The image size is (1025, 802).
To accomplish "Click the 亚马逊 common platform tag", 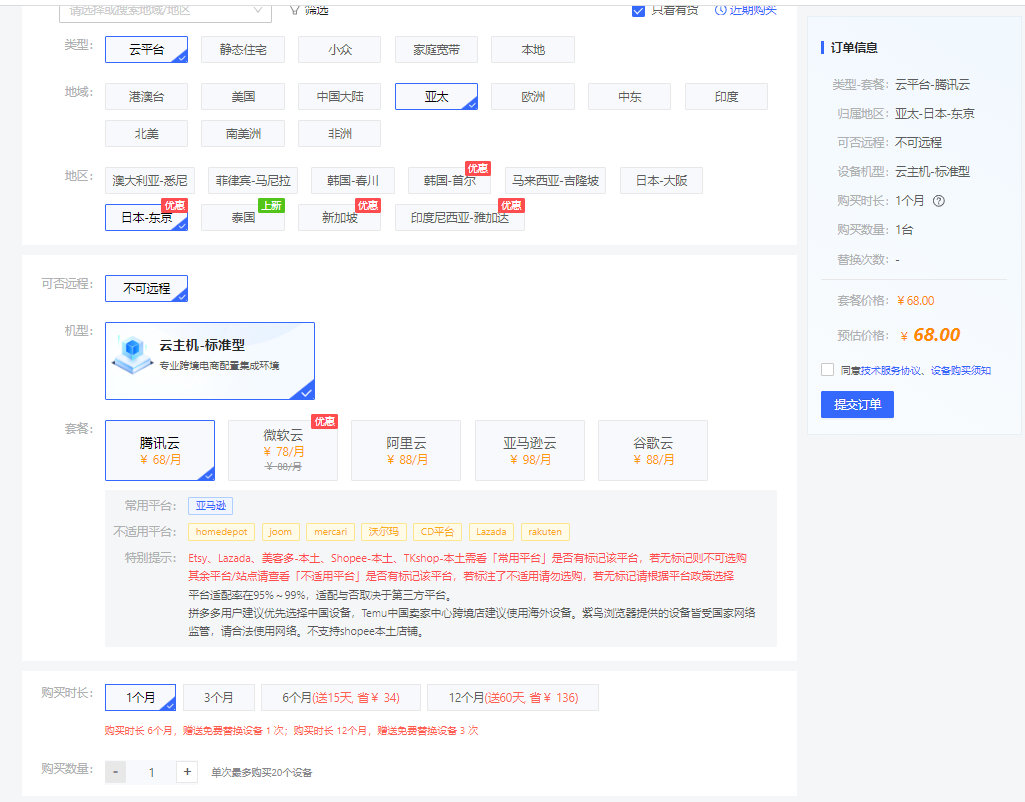I will pyautogui.click(x=210, y=506).
